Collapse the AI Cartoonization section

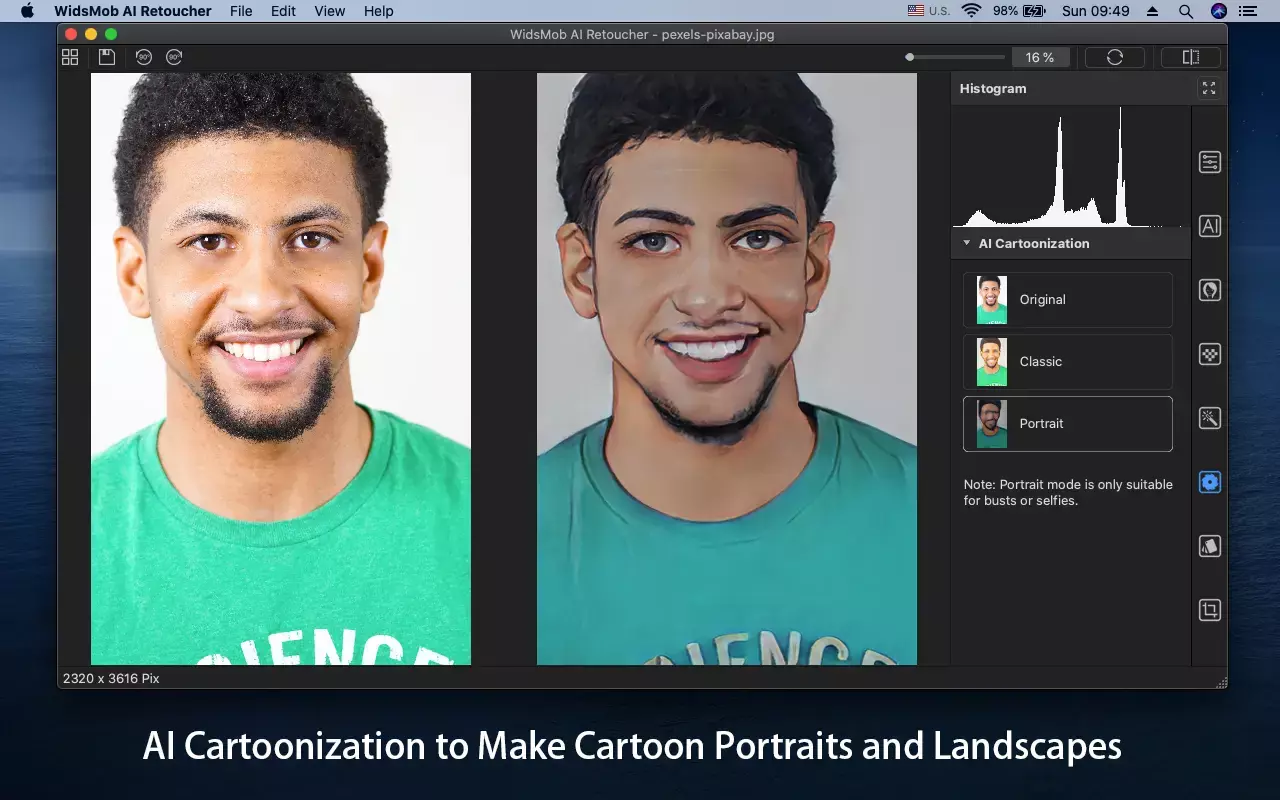(x=967, y=243)
